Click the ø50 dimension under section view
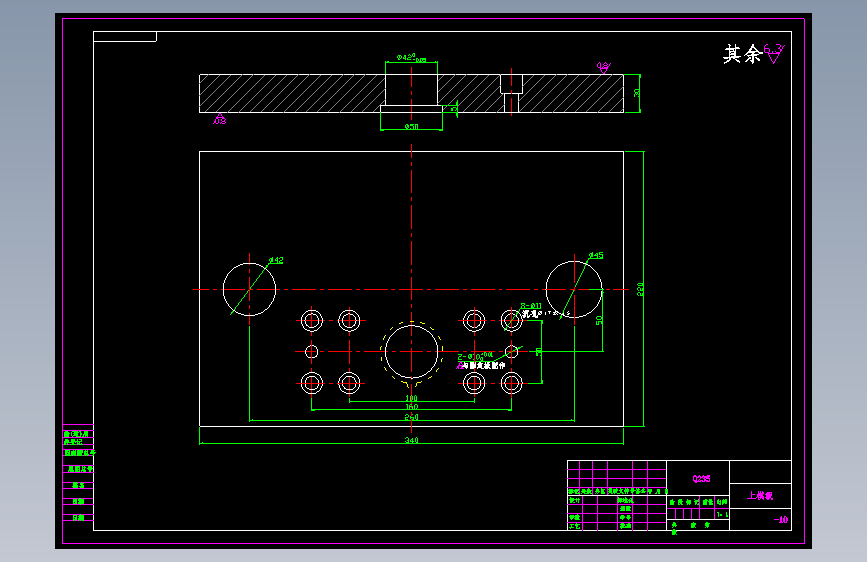 [x=411, y=127]
